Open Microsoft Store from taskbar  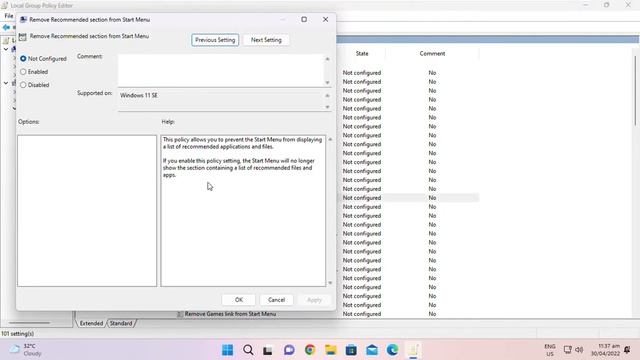(351, 350)
